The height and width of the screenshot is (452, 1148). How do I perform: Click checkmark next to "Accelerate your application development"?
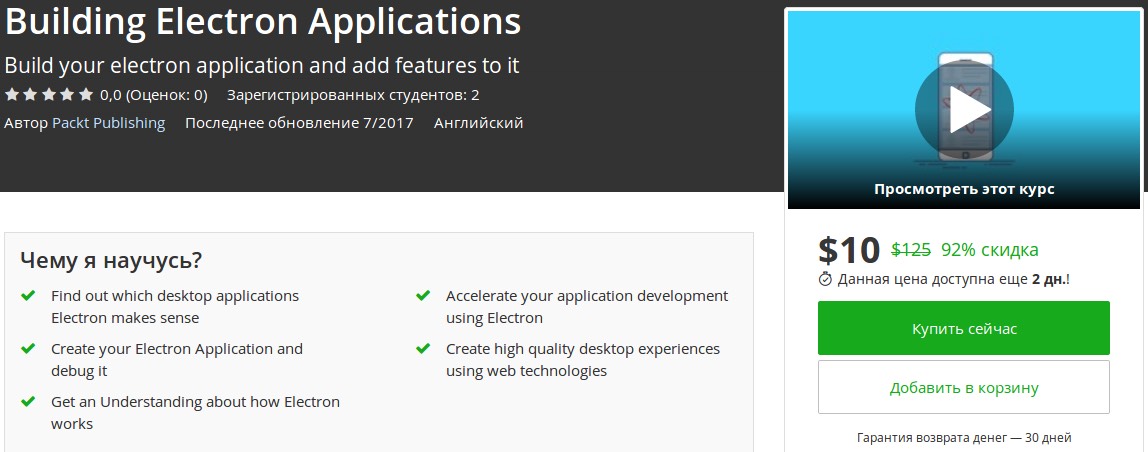click(x=423, y=296)
